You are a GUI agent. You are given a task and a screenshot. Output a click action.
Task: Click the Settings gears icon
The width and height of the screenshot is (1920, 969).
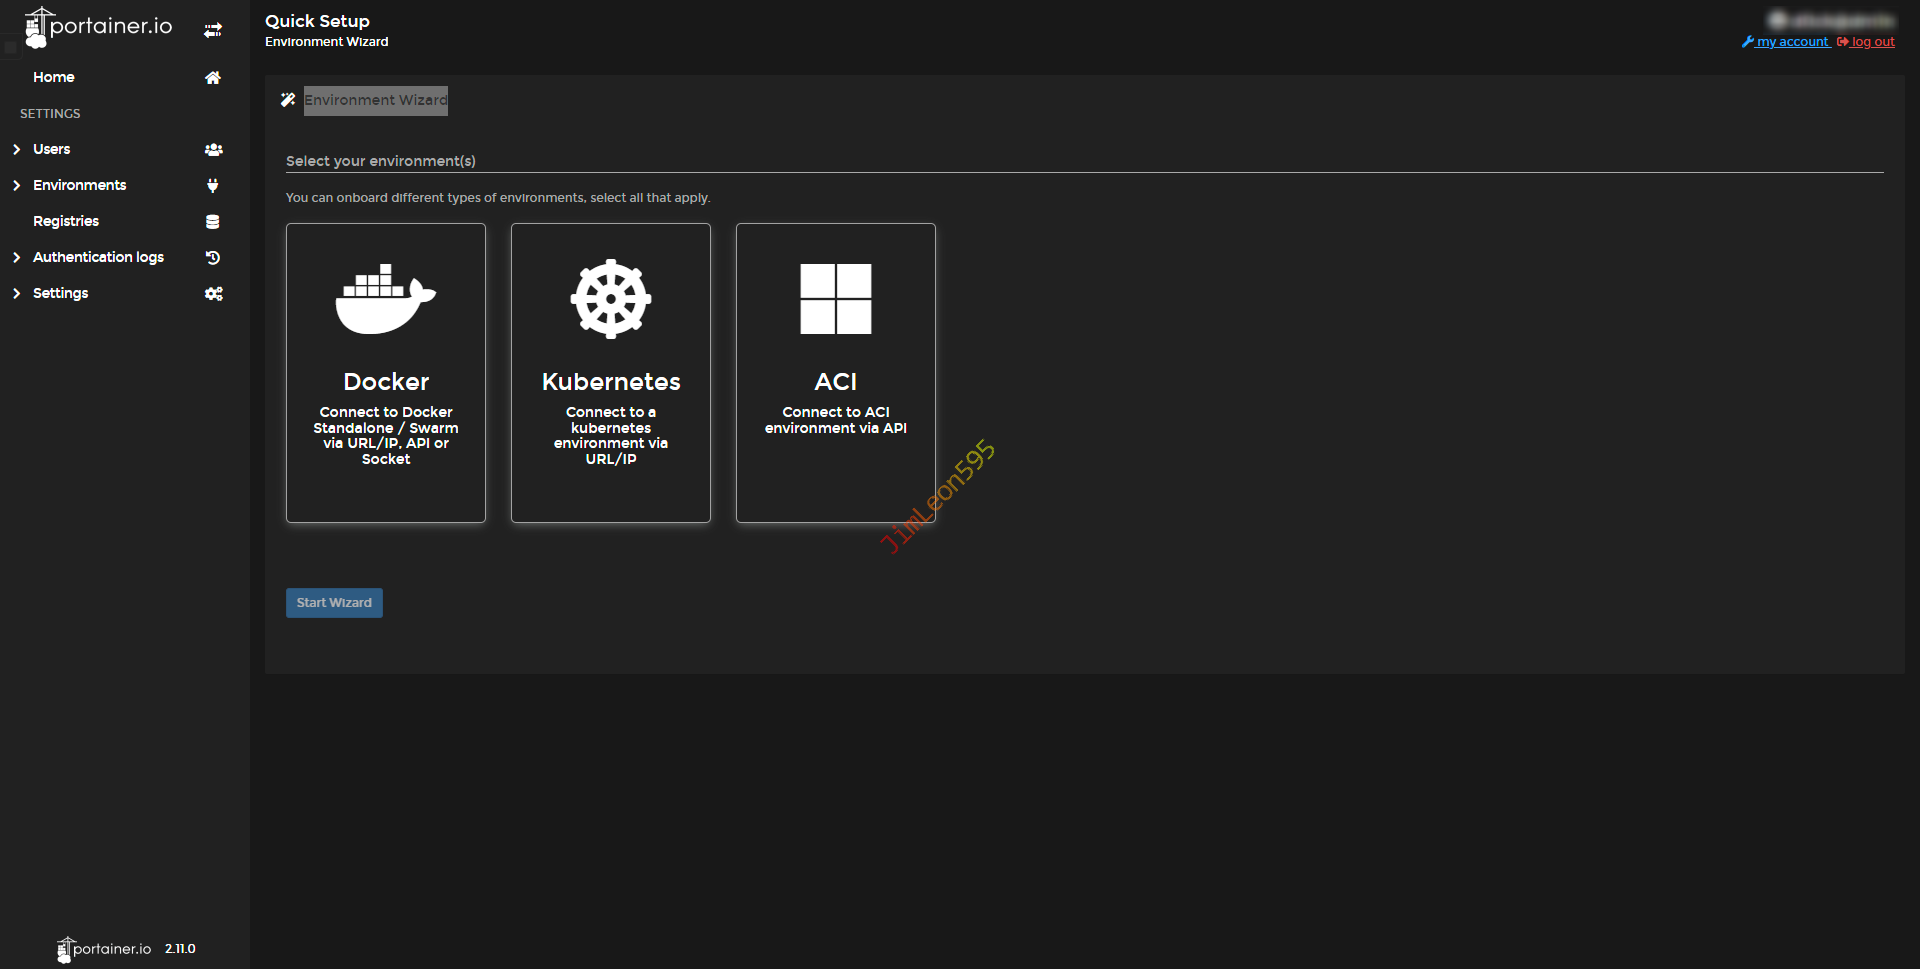point(213,293)
